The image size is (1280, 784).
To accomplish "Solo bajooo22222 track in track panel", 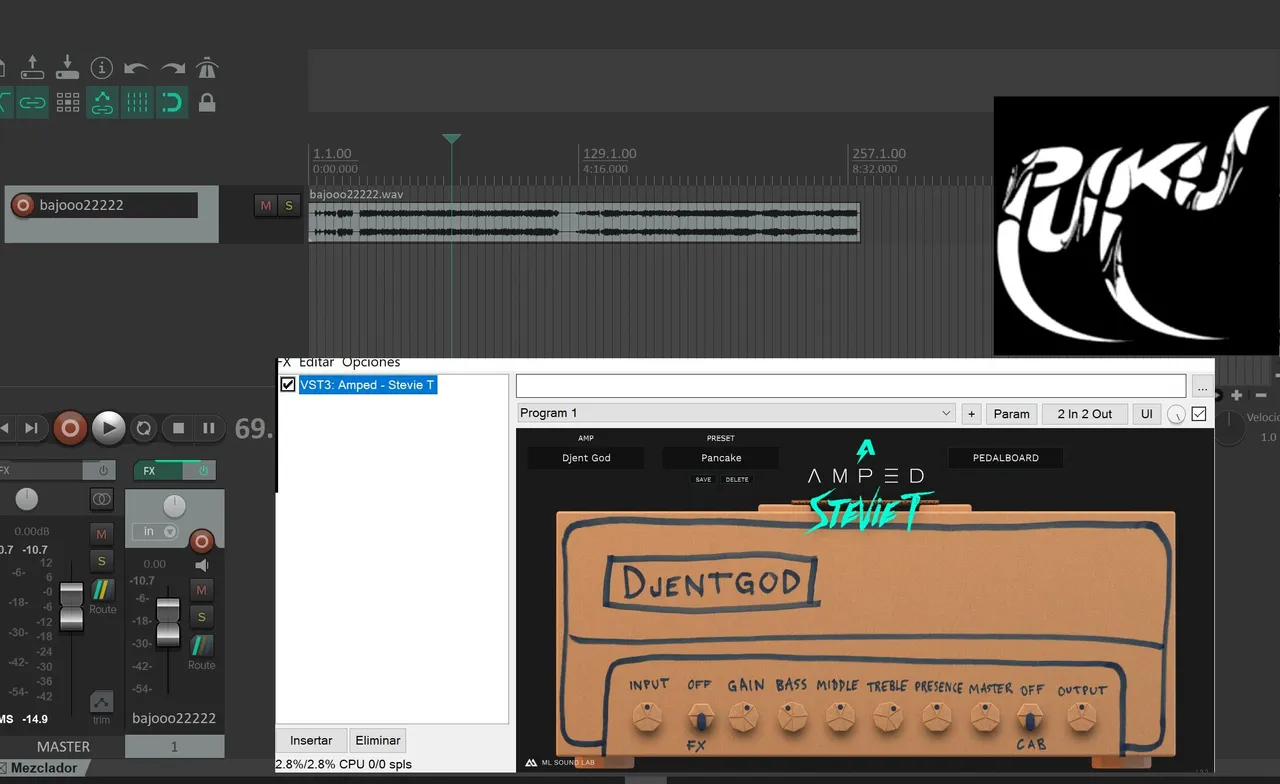I will click(289, 206).
